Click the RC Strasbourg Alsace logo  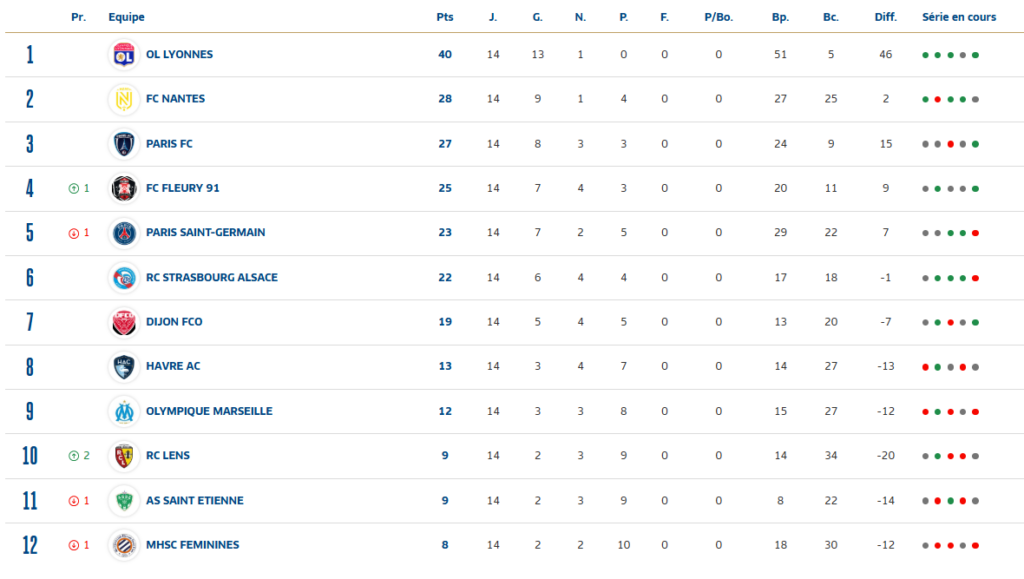point(124,277)
